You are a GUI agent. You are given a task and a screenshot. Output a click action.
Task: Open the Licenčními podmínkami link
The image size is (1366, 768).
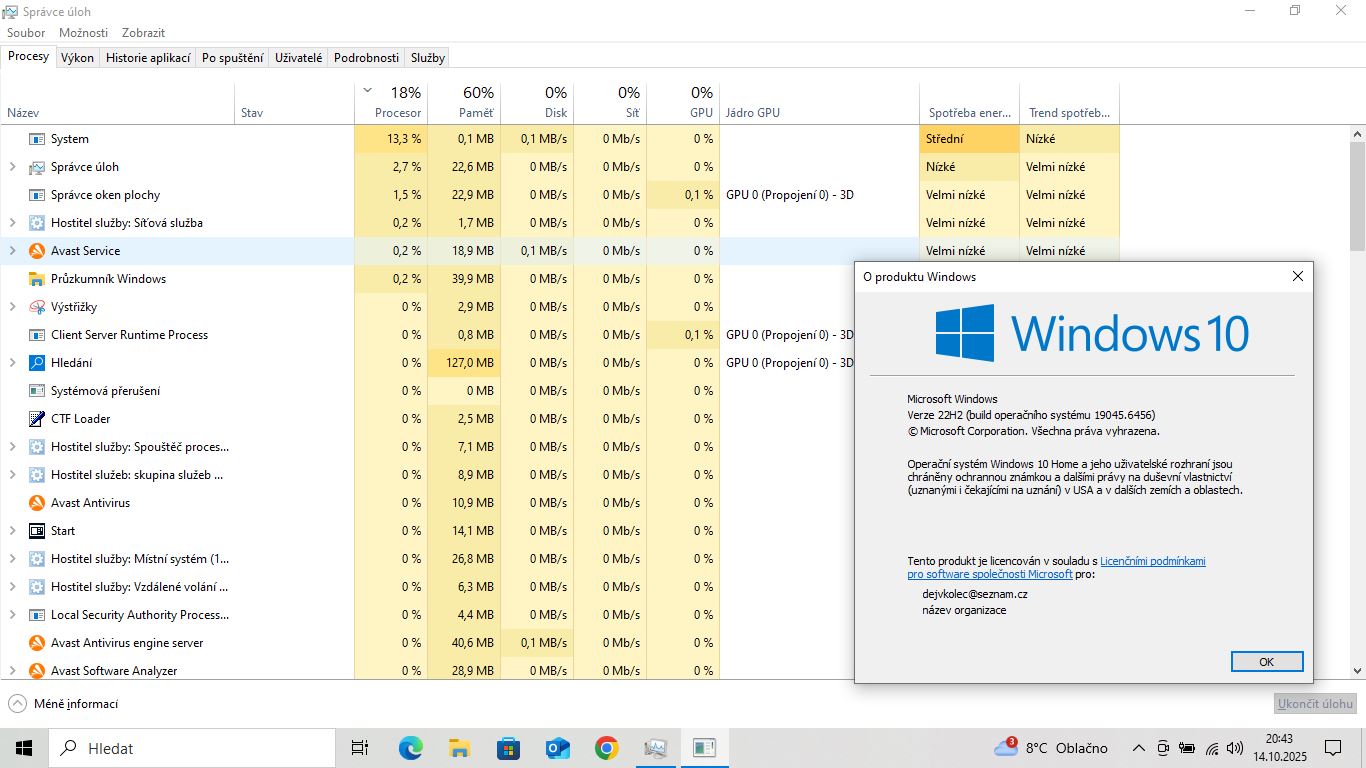point(1153,561)
